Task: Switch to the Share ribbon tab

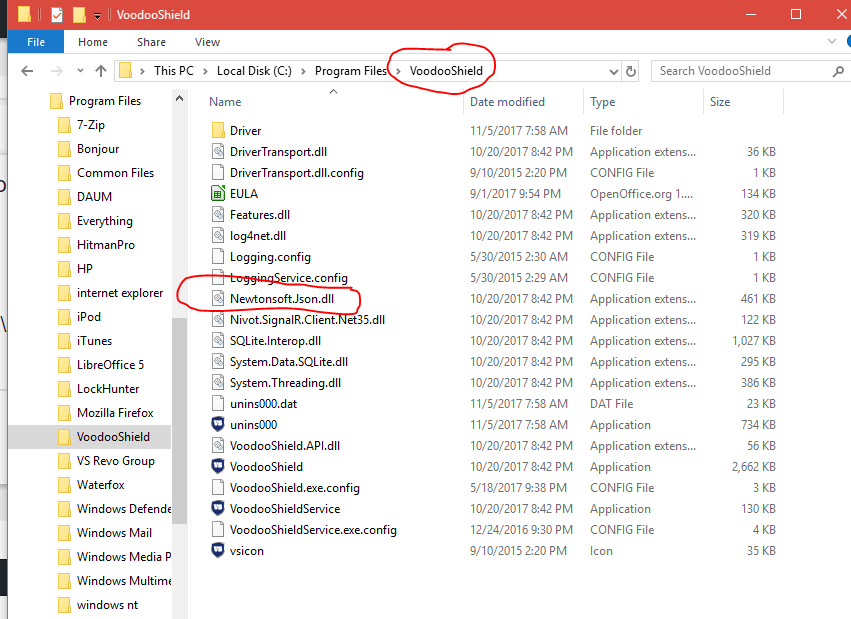Action: point(151,42)
